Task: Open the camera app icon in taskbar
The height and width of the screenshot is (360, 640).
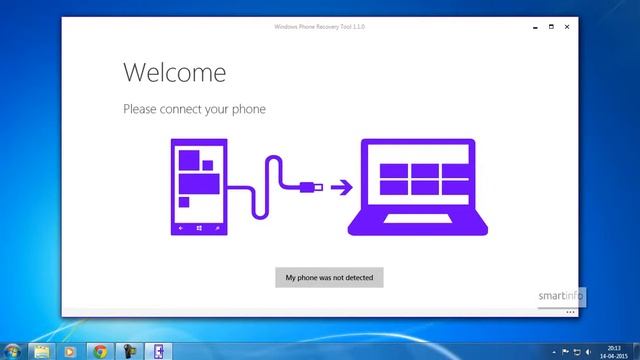Action: [x=130, y=351]
